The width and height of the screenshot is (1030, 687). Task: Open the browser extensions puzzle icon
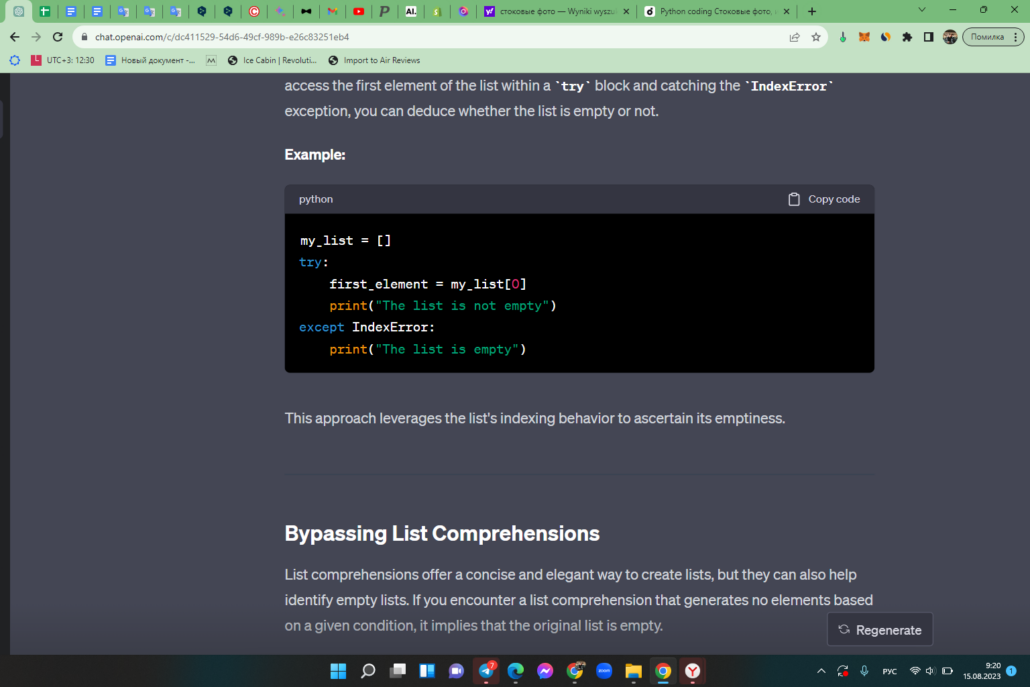(907, 37)
